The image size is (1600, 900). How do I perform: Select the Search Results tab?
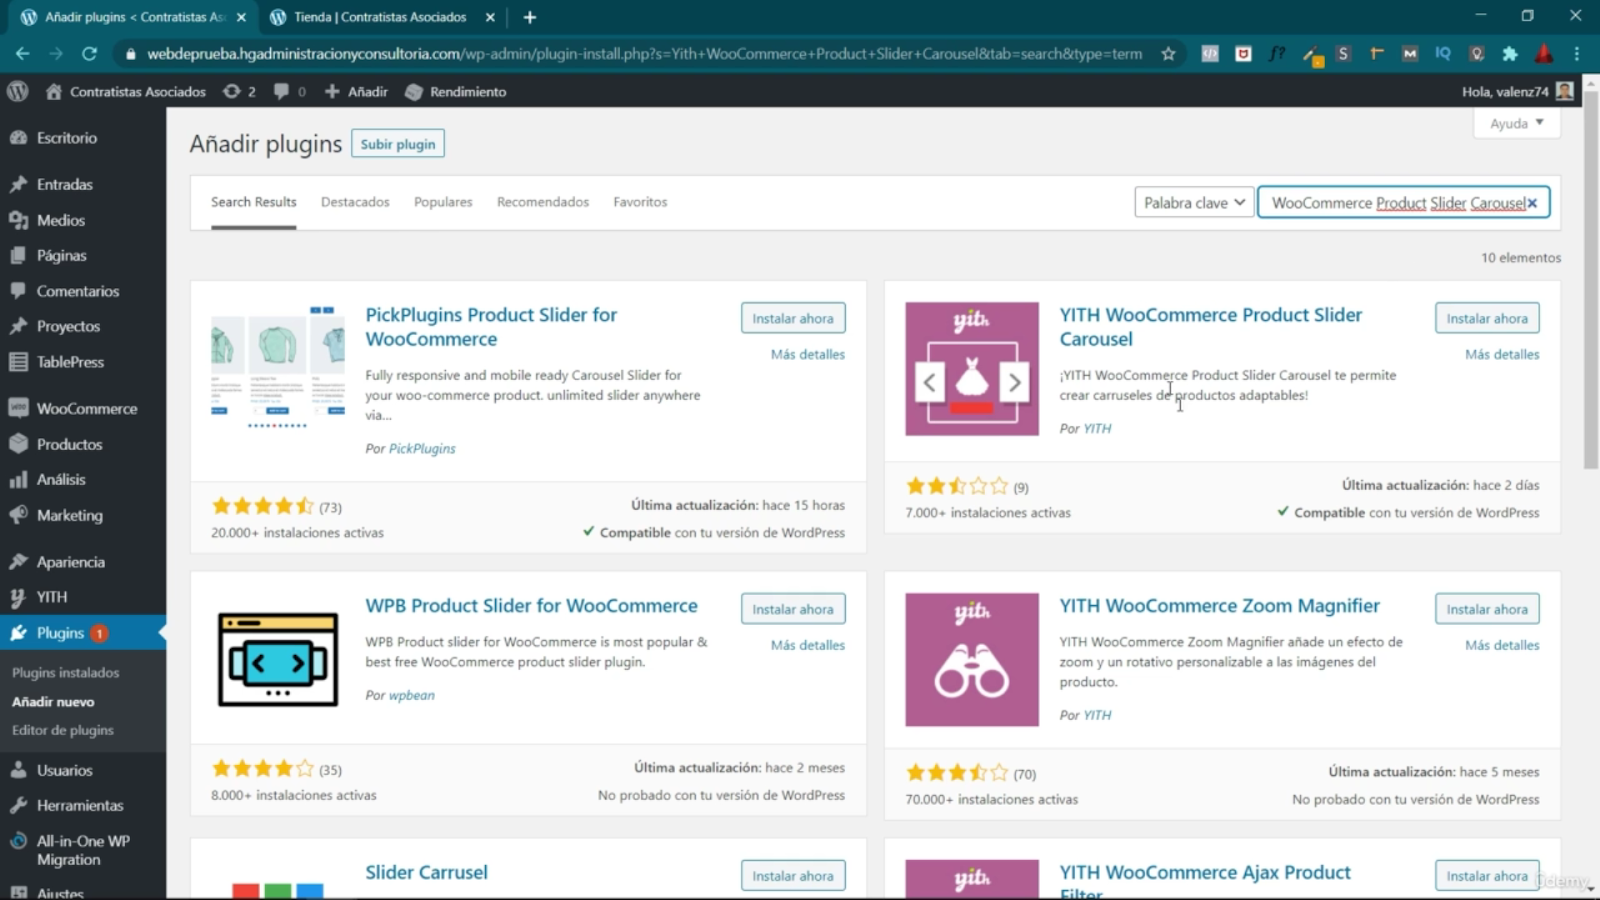point(253,202)
